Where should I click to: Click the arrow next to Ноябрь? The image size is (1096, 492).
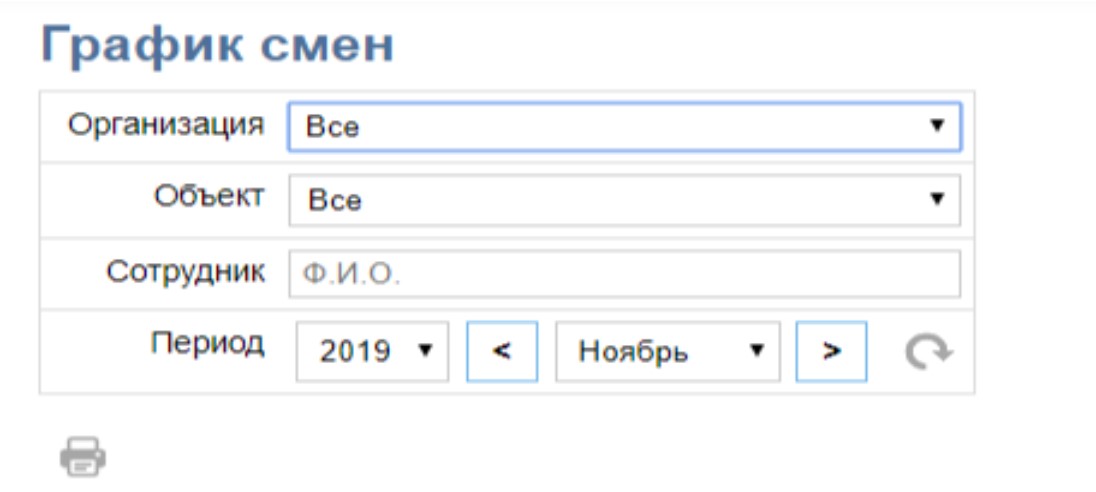pyautogui.click(x=756, y=349)
